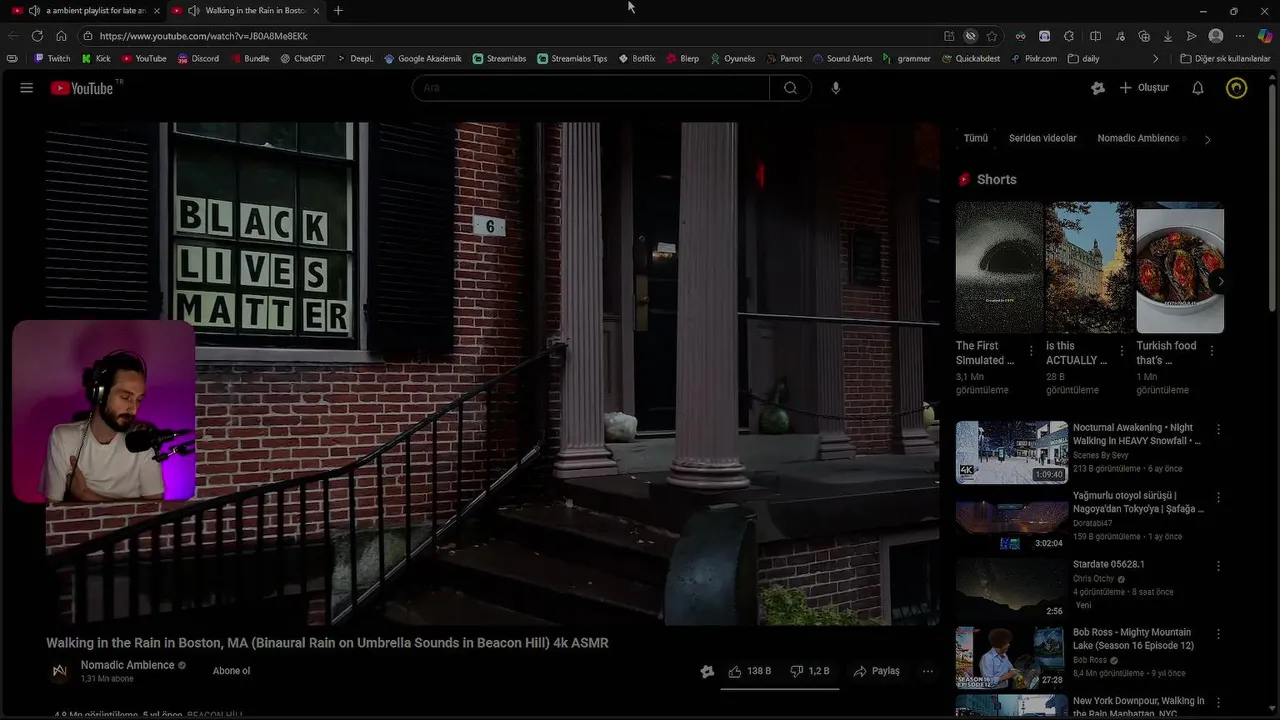Open options for 'is this ACTUALLY' short

[1121, 351]
